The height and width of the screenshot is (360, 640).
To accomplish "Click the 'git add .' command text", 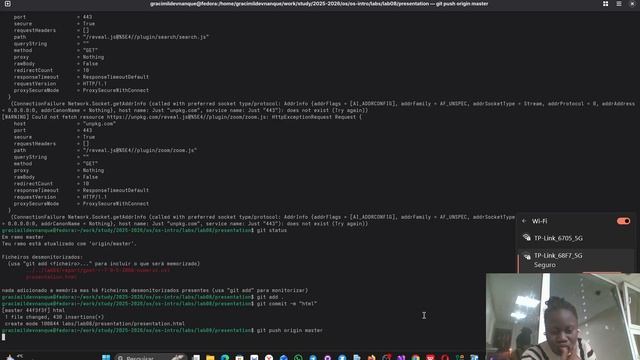I will 270,297.
